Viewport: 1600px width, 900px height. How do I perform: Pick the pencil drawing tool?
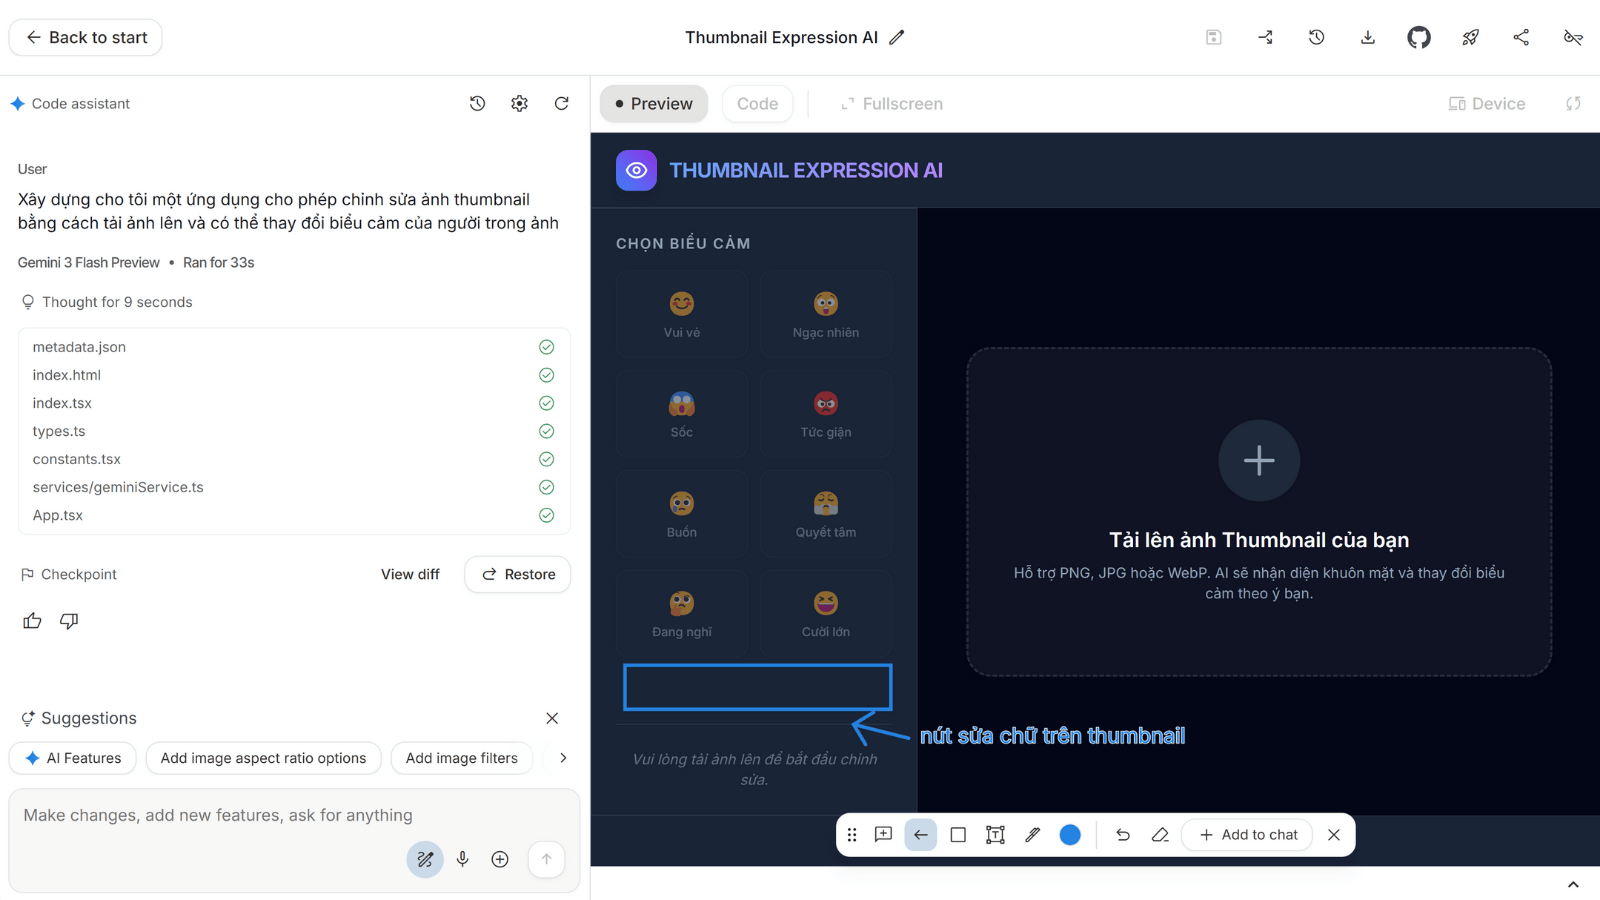(1033, 834)
